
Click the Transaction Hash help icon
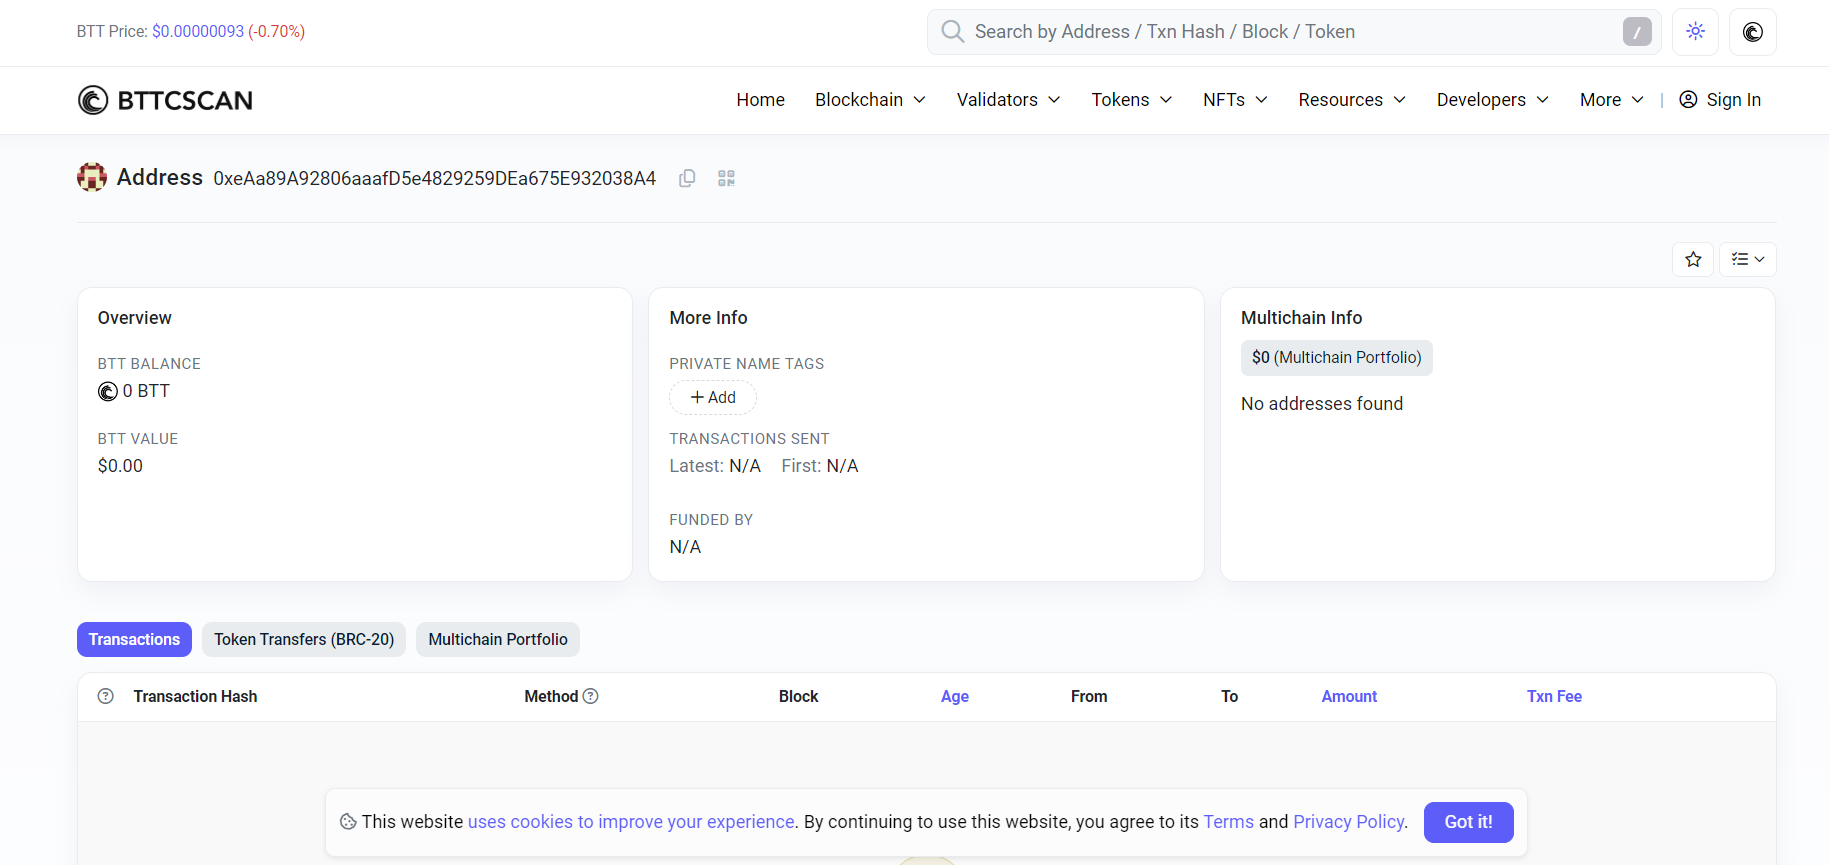coord(106,696)
